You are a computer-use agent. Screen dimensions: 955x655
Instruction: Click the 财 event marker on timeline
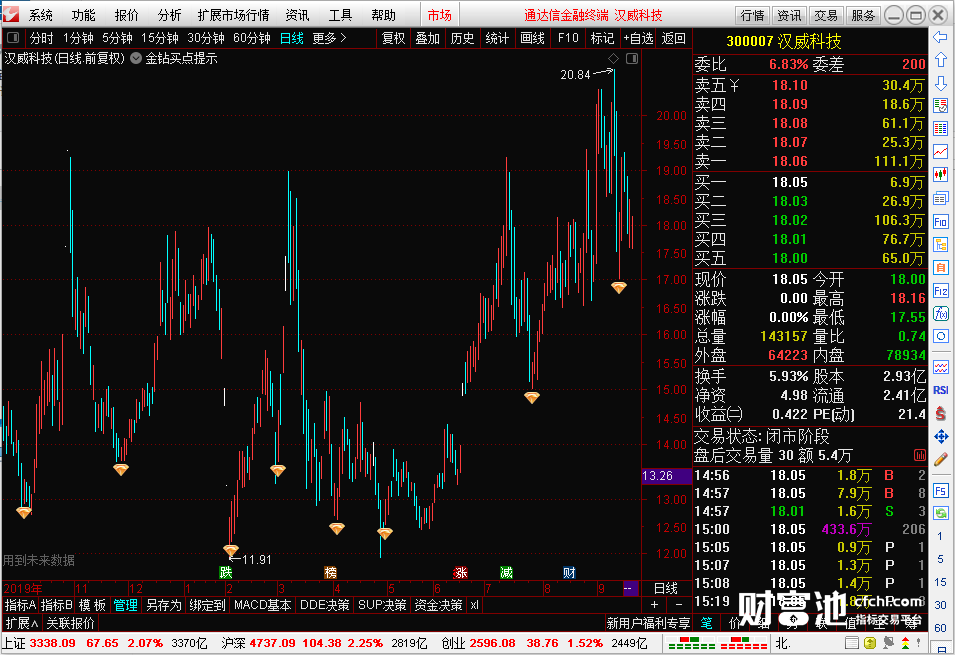click(x=569, y=572)
